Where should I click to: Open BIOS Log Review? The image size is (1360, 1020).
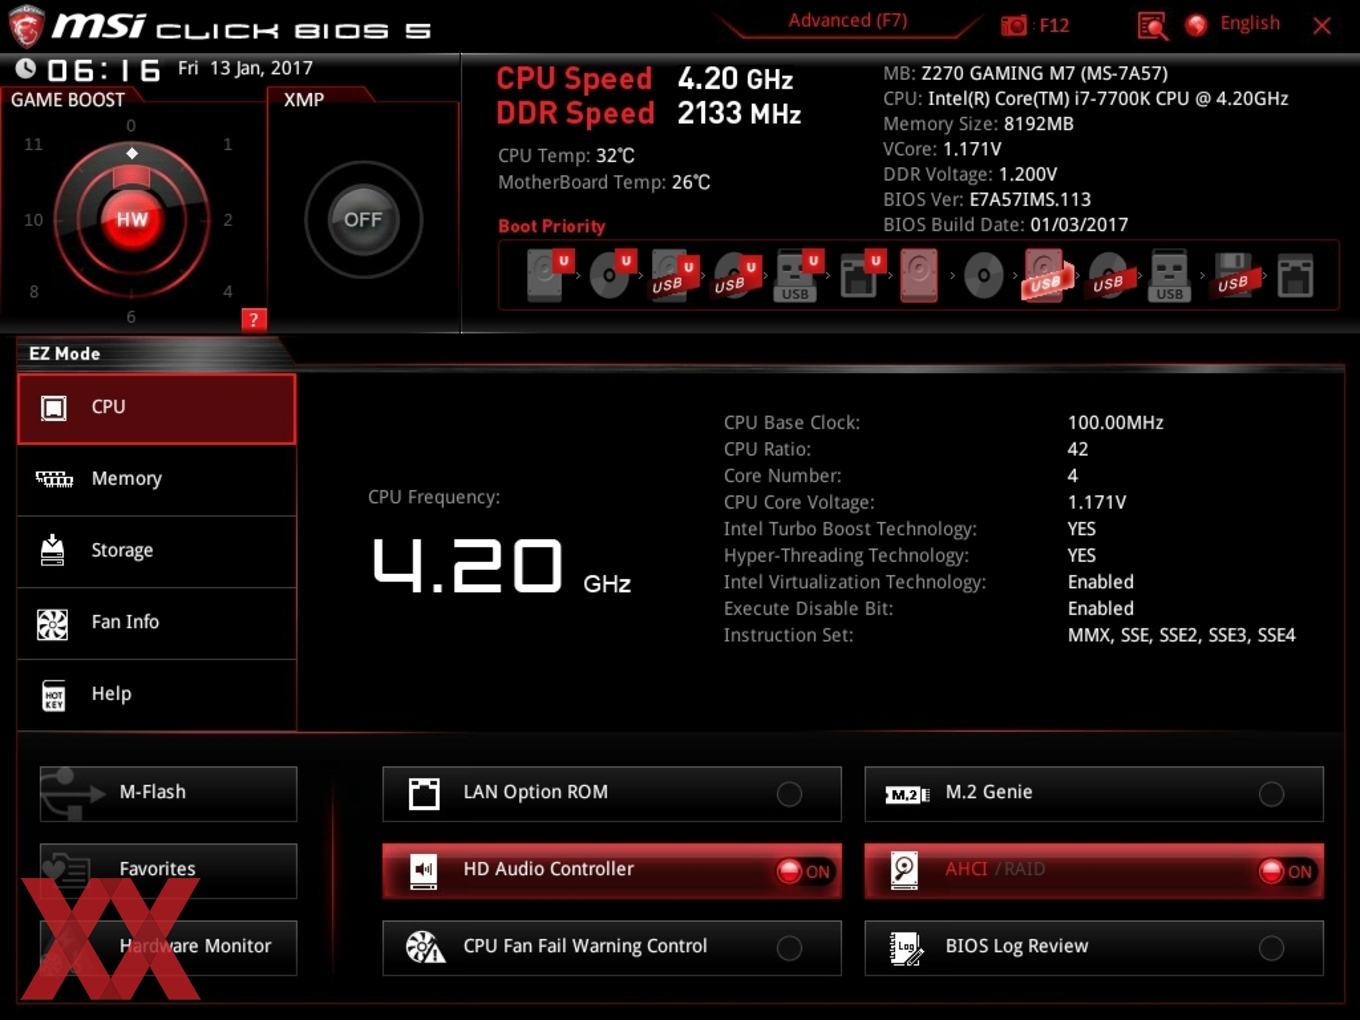[1094, 948]
